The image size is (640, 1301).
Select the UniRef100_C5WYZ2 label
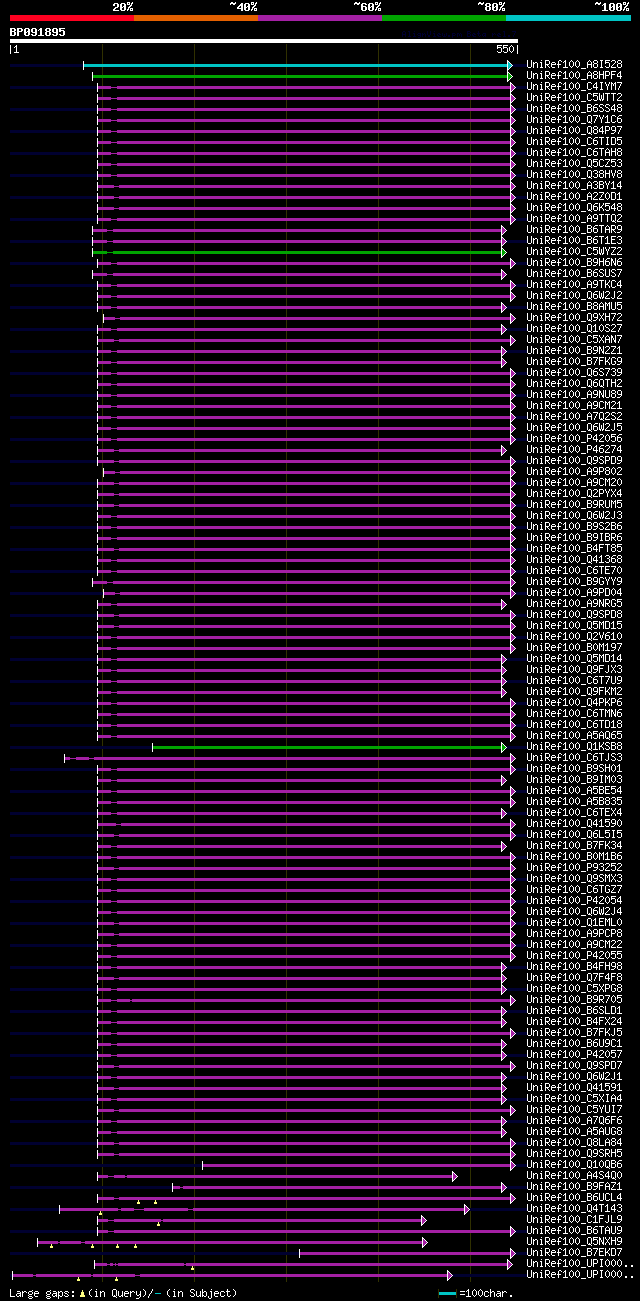(x=574, y=252)
